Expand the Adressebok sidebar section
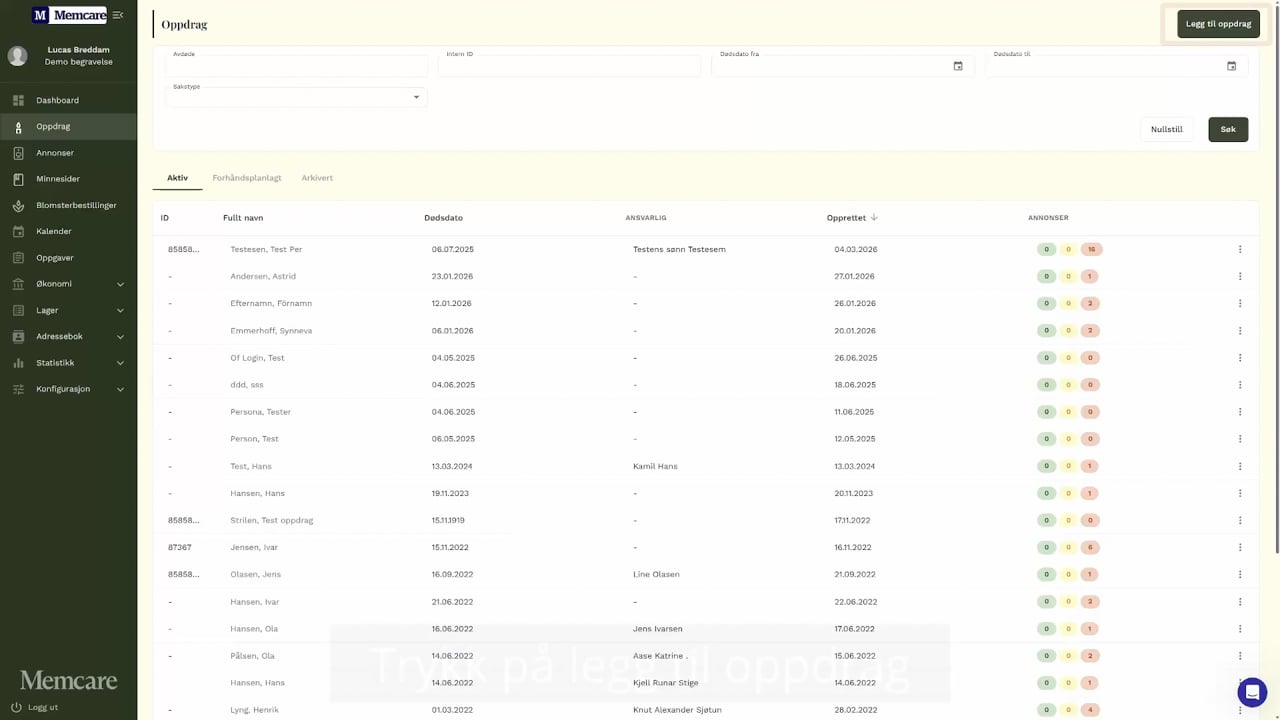This screenshot has width=1280, height=720. (x=68, y=336)
